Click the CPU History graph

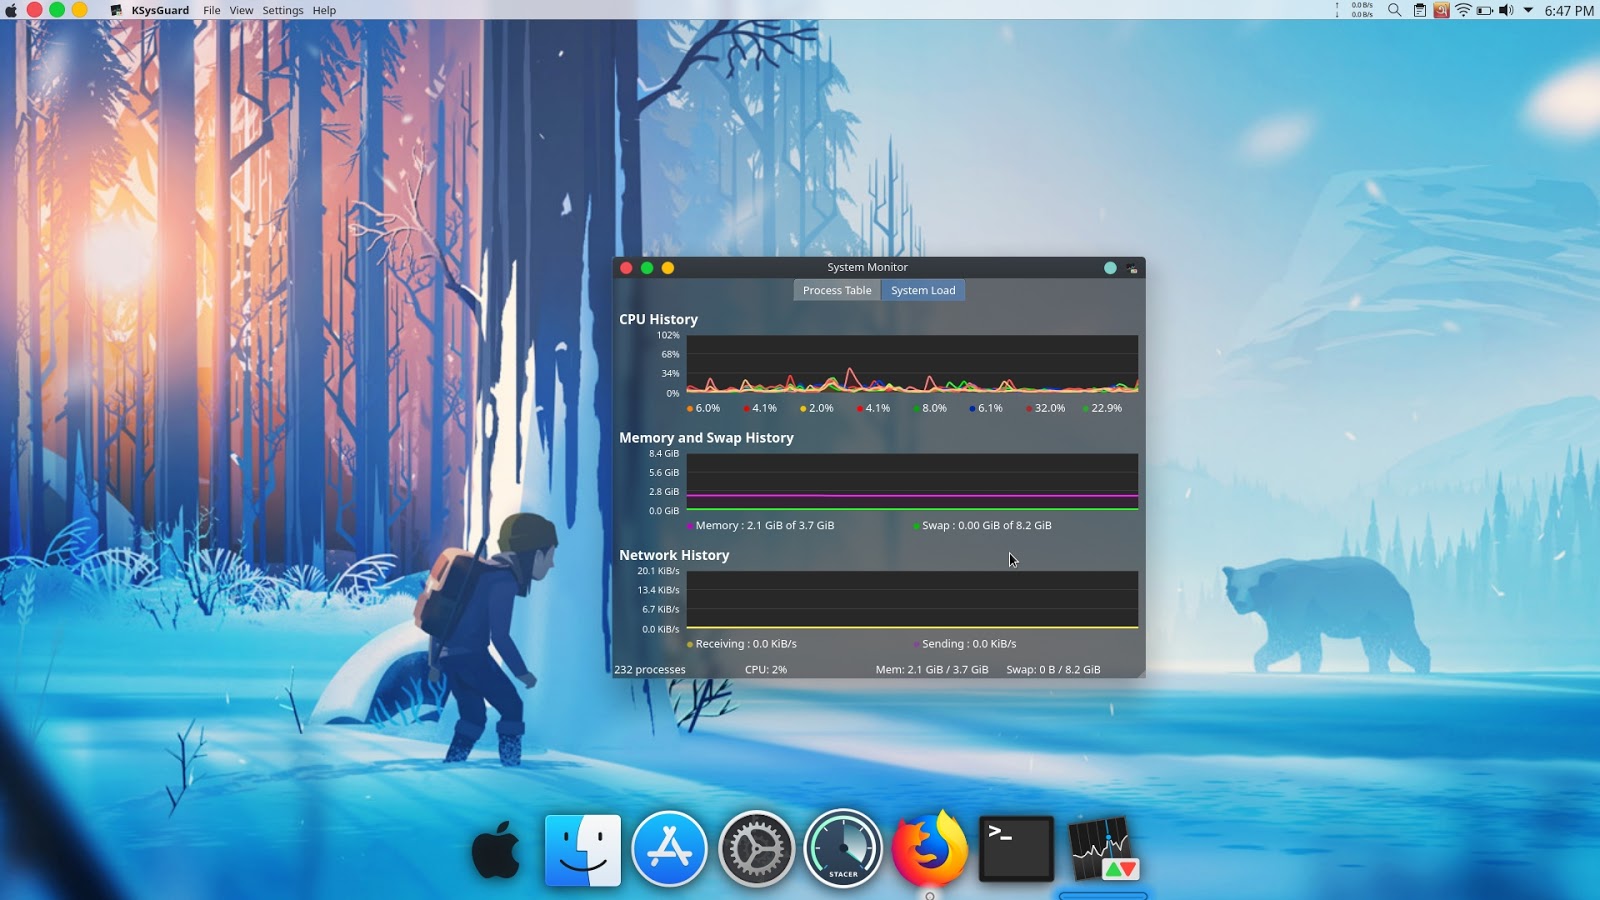point(912,364)
